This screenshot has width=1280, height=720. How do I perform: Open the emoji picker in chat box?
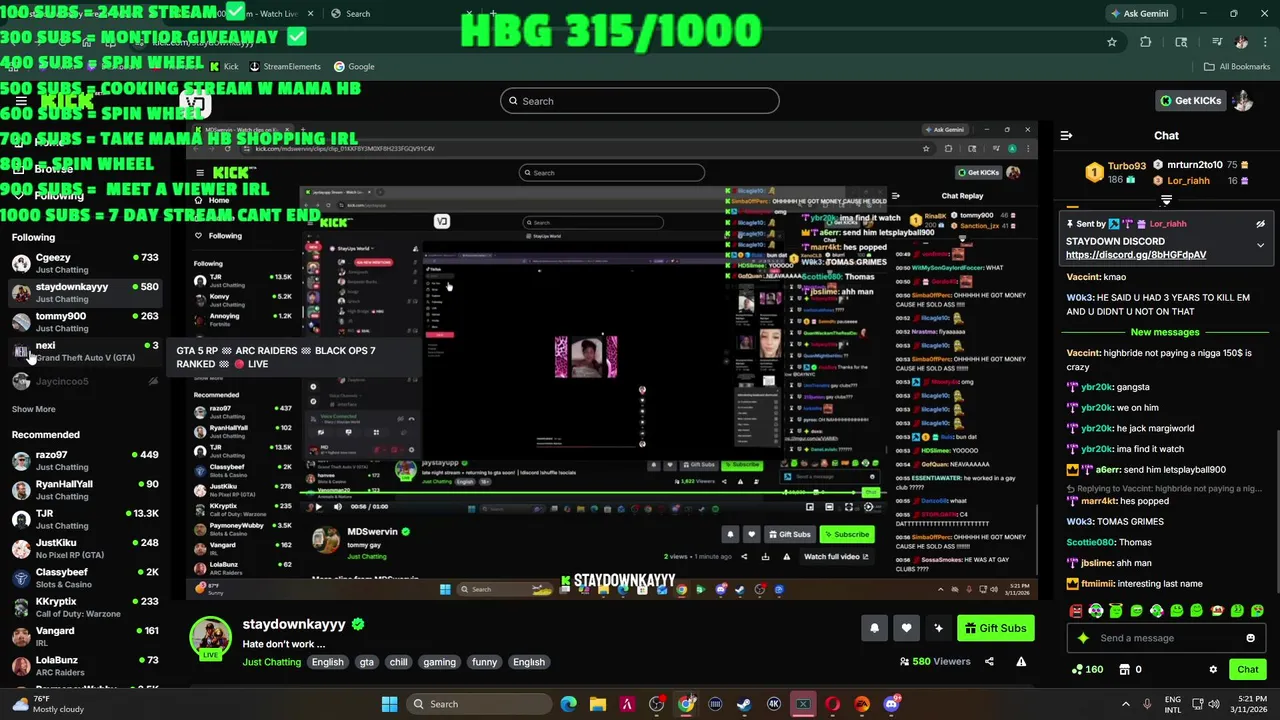[1250, 638]
